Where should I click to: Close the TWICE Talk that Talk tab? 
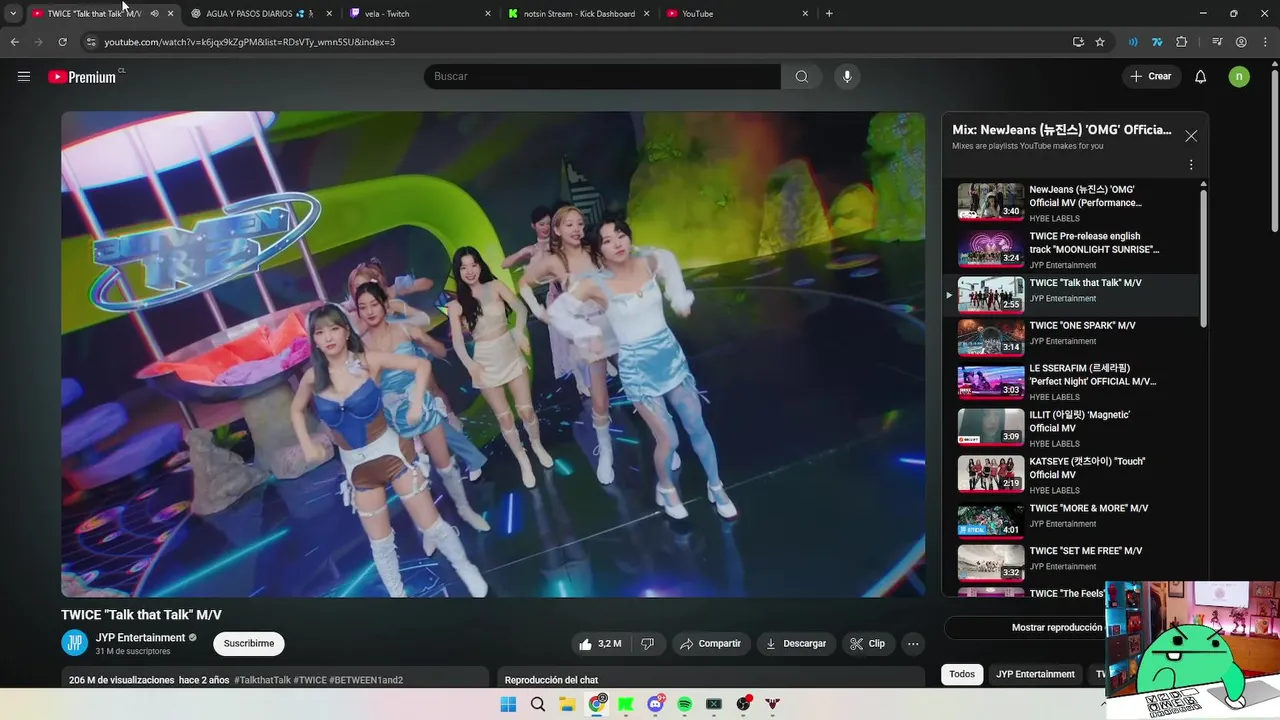(170, 14)
